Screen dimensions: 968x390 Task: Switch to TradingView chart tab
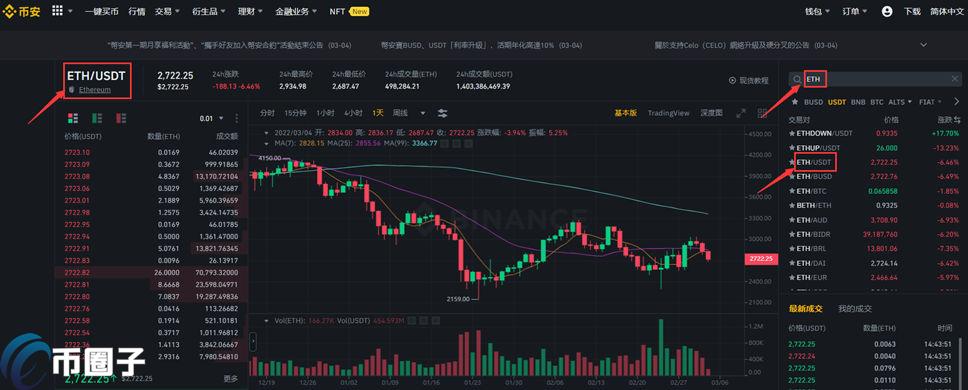coord(669,113)
